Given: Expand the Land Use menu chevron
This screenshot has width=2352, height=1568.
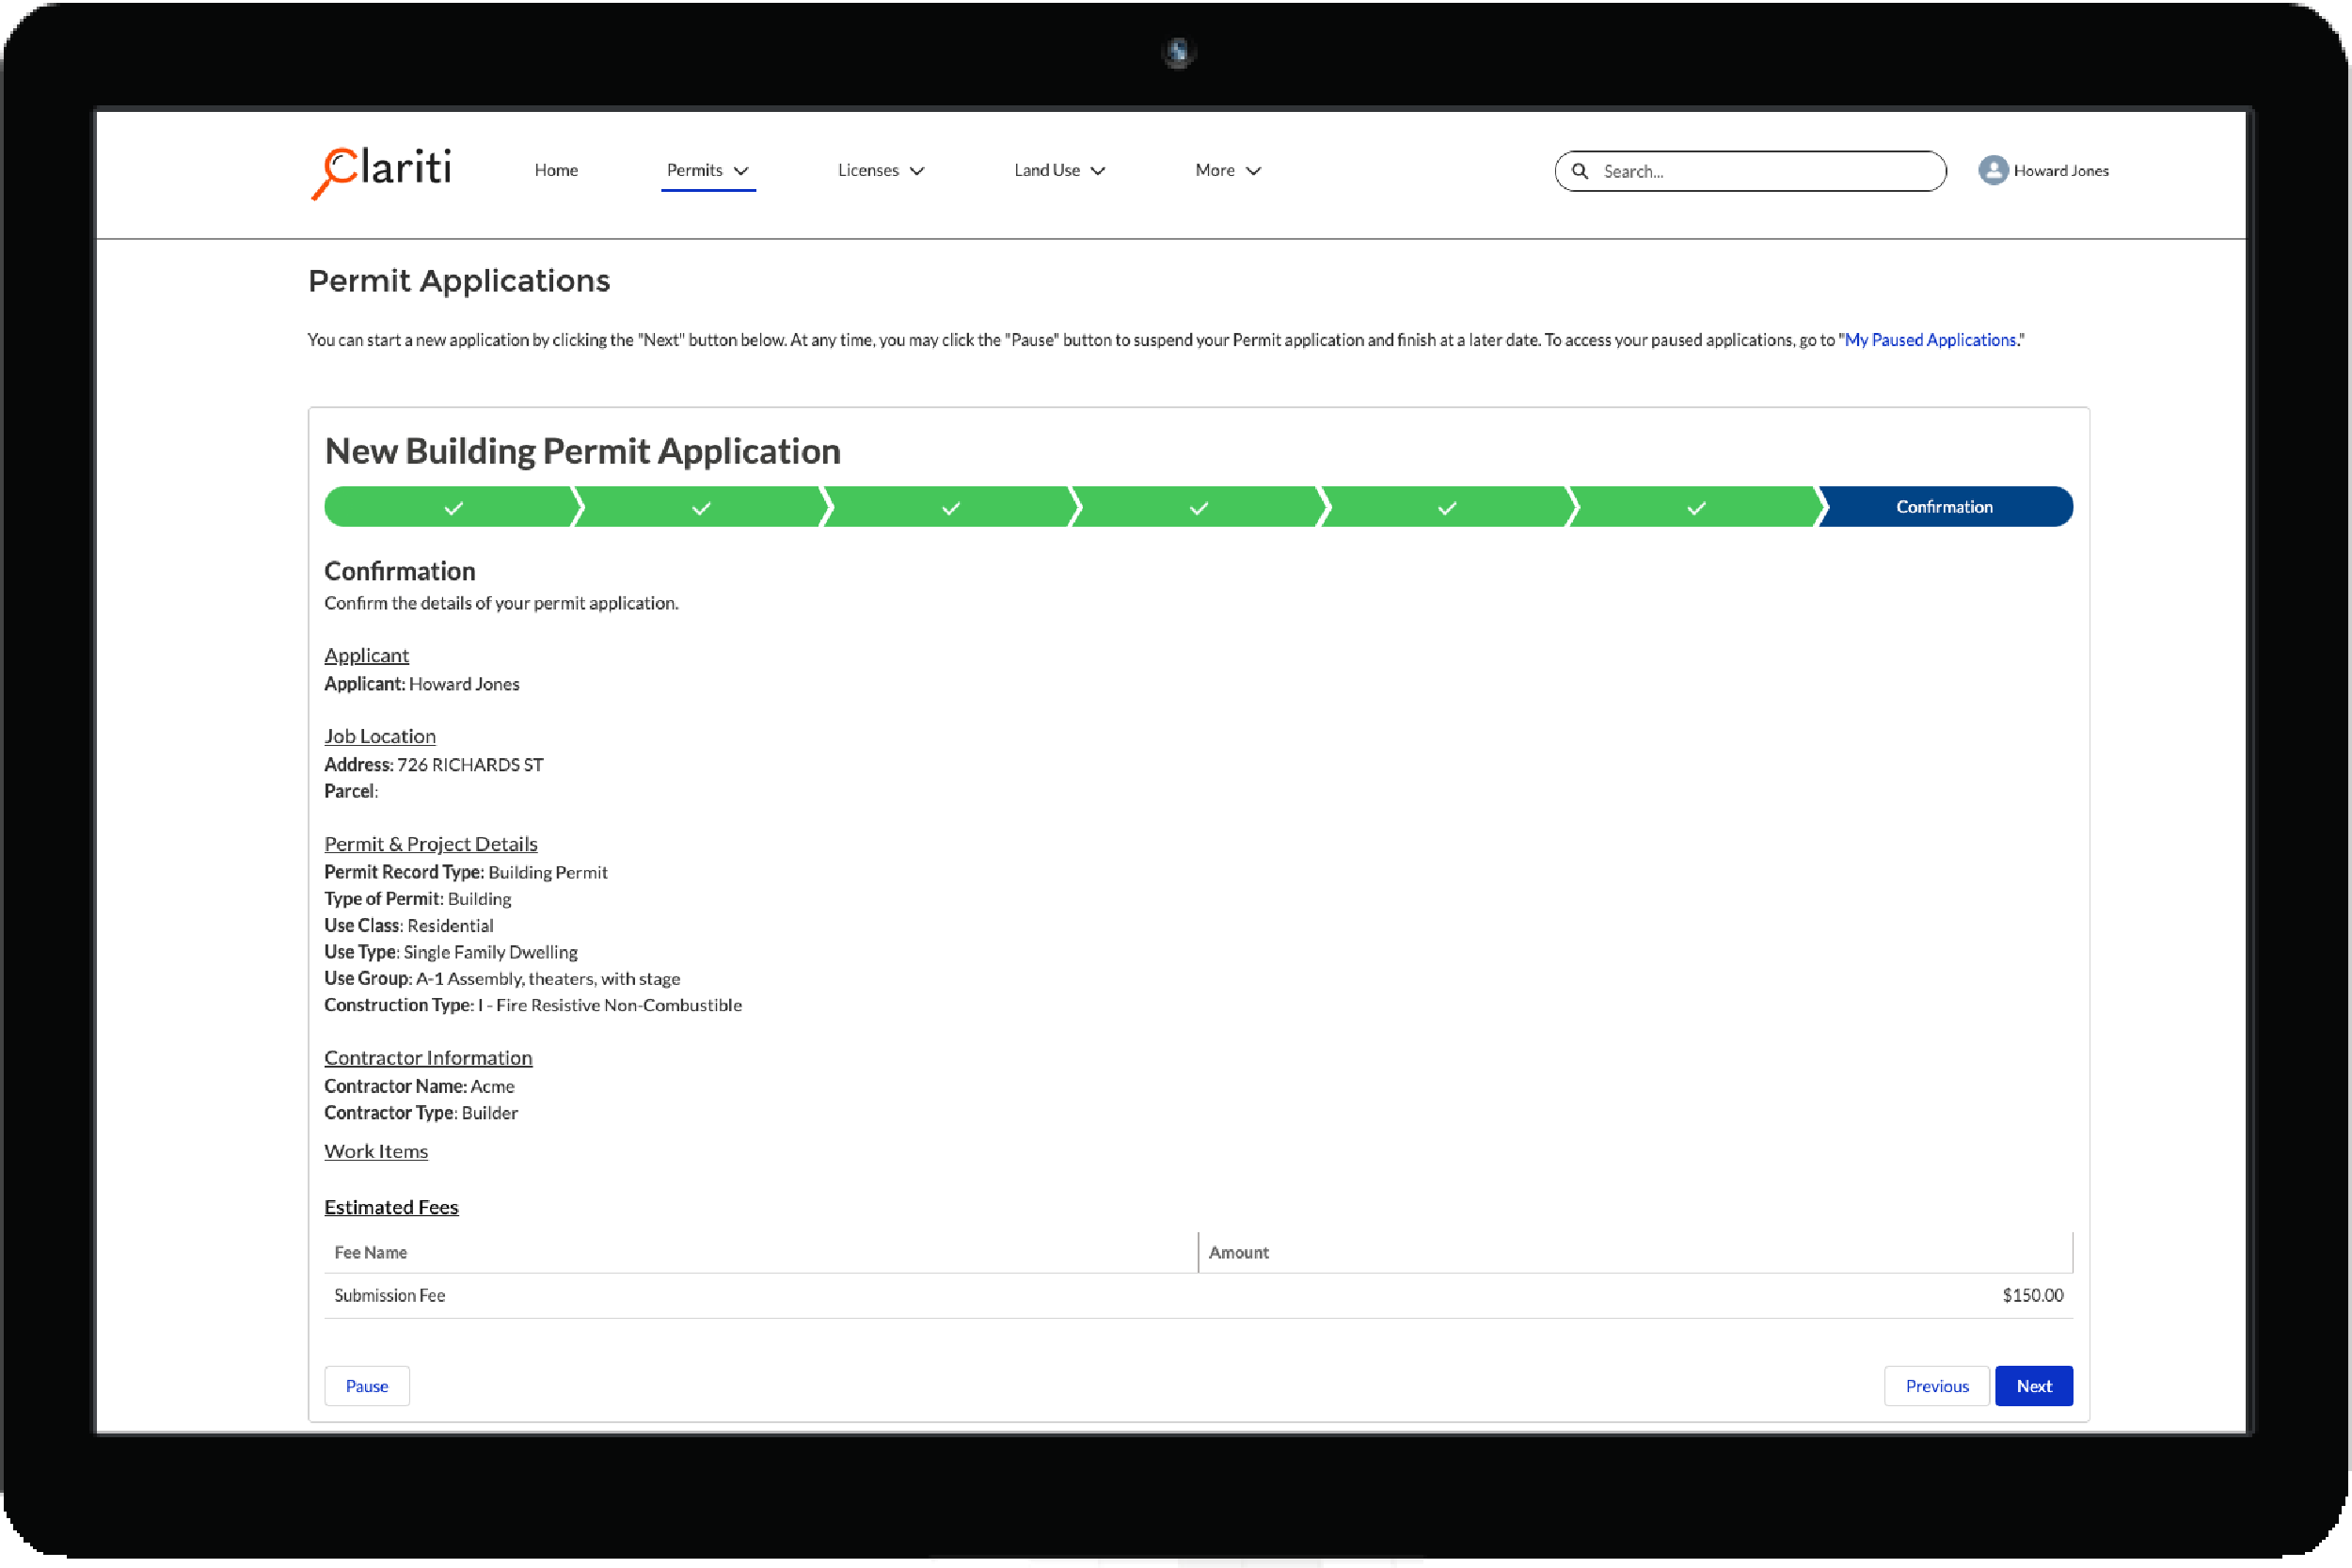Looking at the screenshot, I should (x=1098, y=171).
